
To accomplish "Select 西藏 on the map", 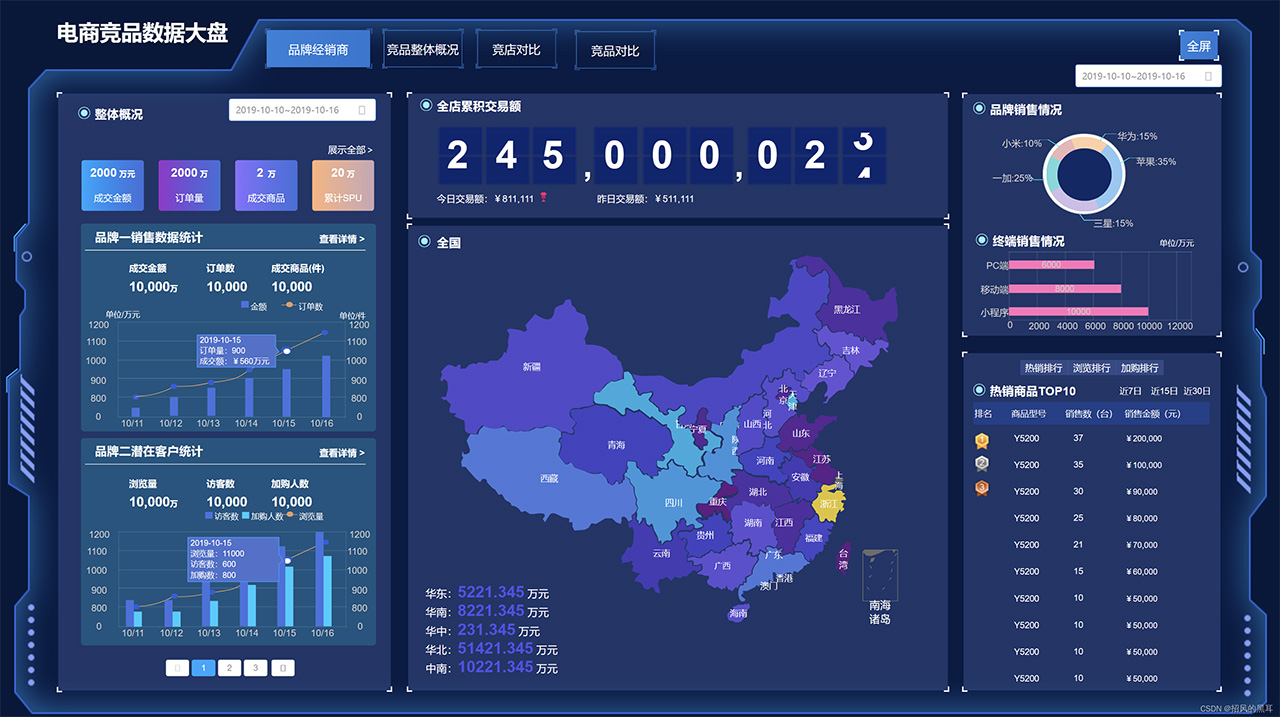I will click(549, 478).
